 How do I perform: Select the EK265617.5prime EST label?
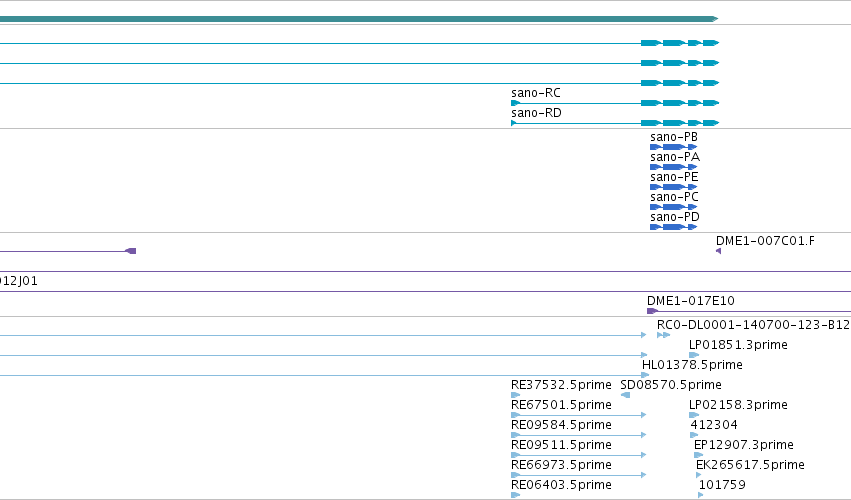click(750, 465)
